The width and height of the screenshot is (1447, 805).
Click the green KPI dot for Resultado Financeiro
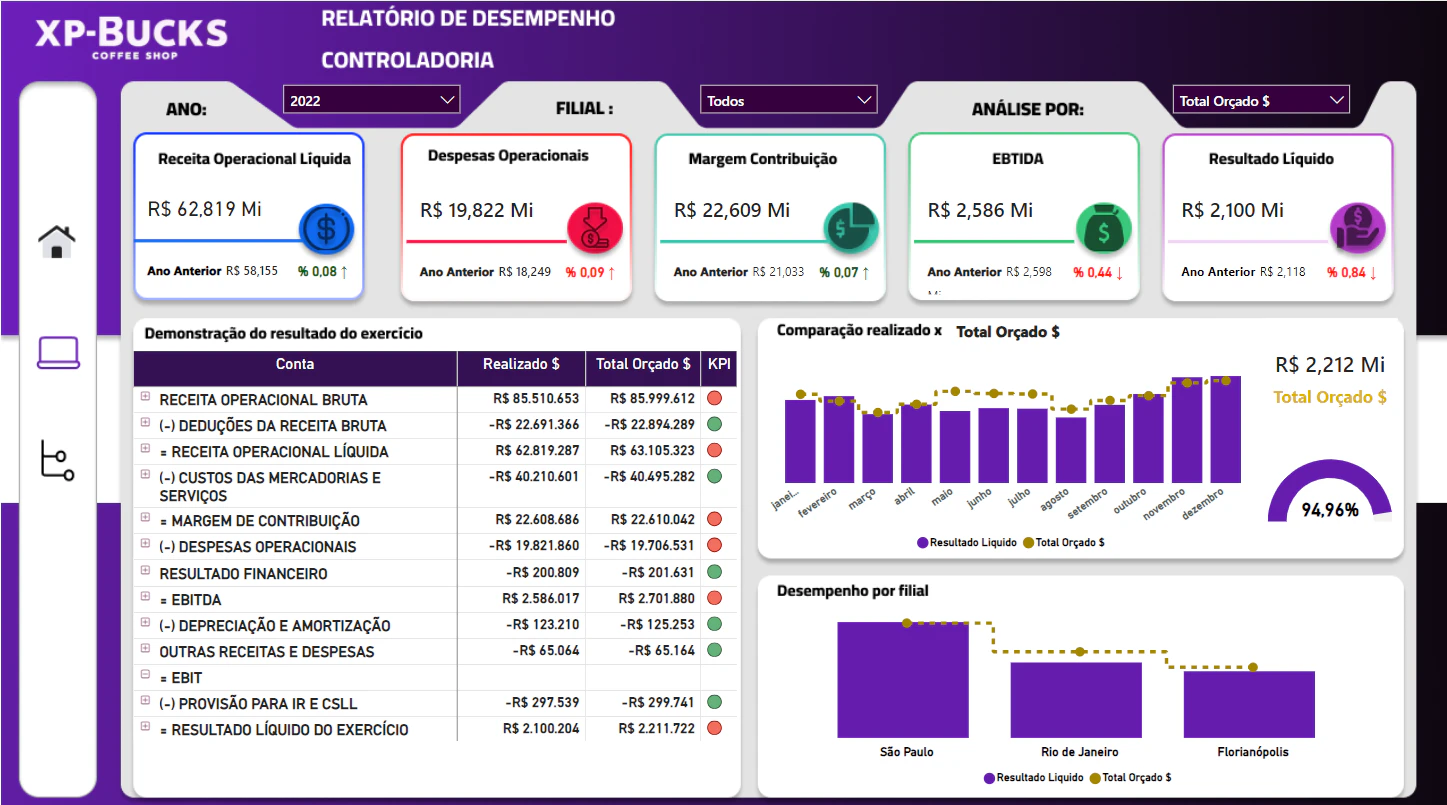pos(714,572)
